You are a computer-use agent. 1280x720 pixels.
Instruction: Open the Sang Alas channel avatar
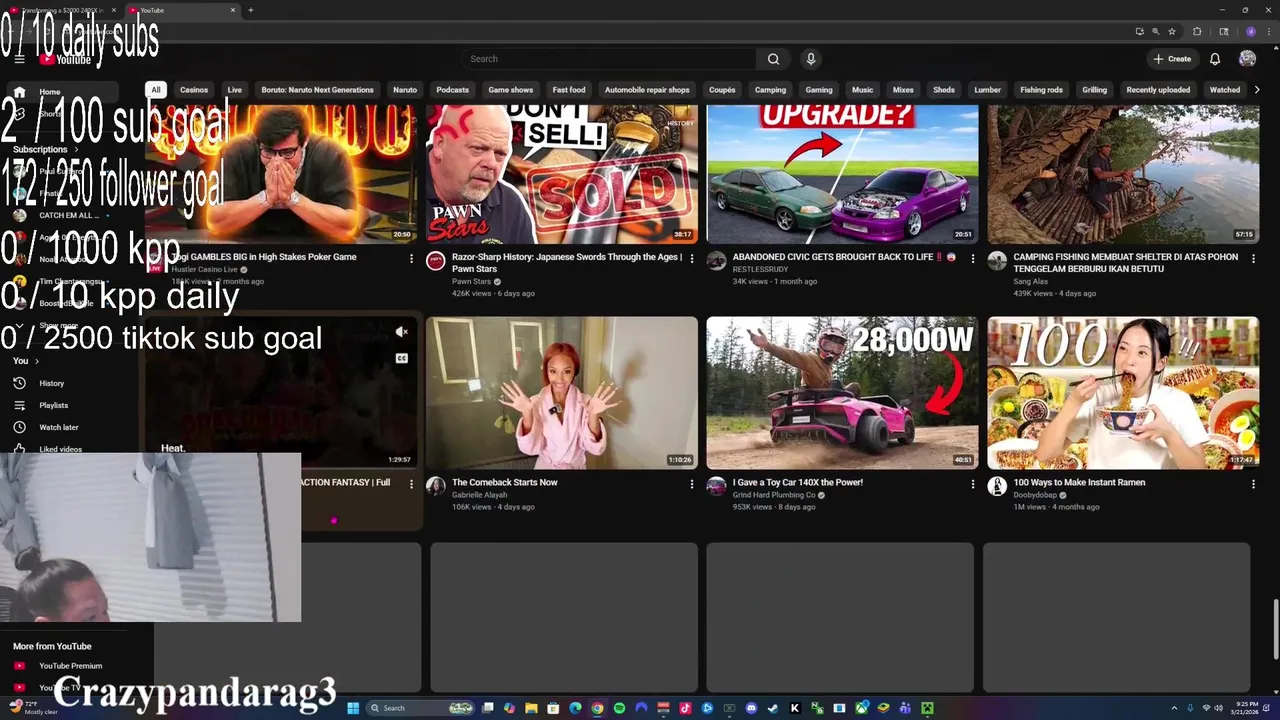pyautogui.click(x=997, y=261)
